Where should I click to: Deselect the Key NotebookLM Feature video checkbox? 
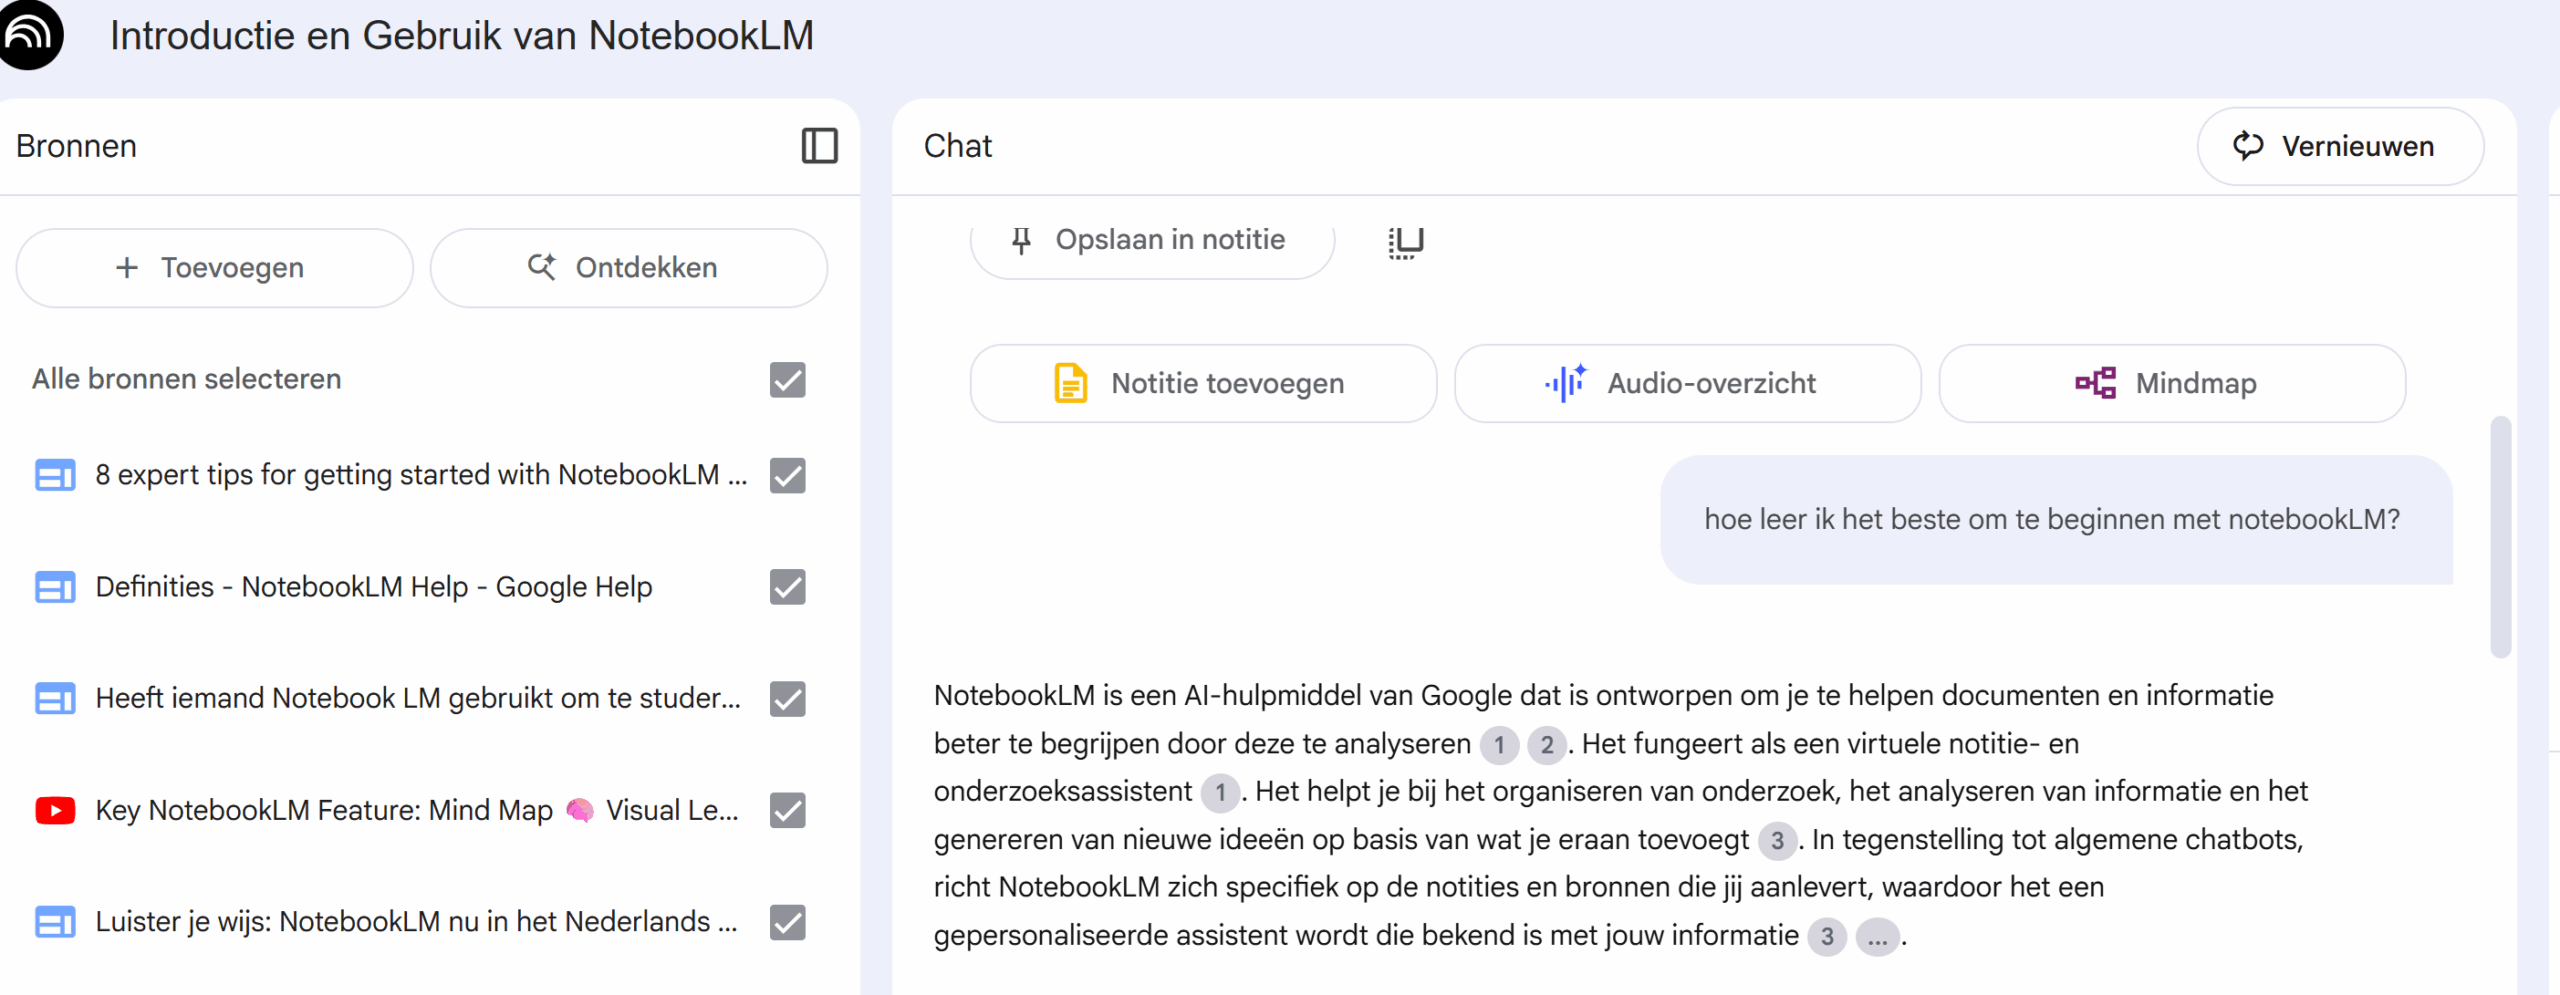coord(788,810)
